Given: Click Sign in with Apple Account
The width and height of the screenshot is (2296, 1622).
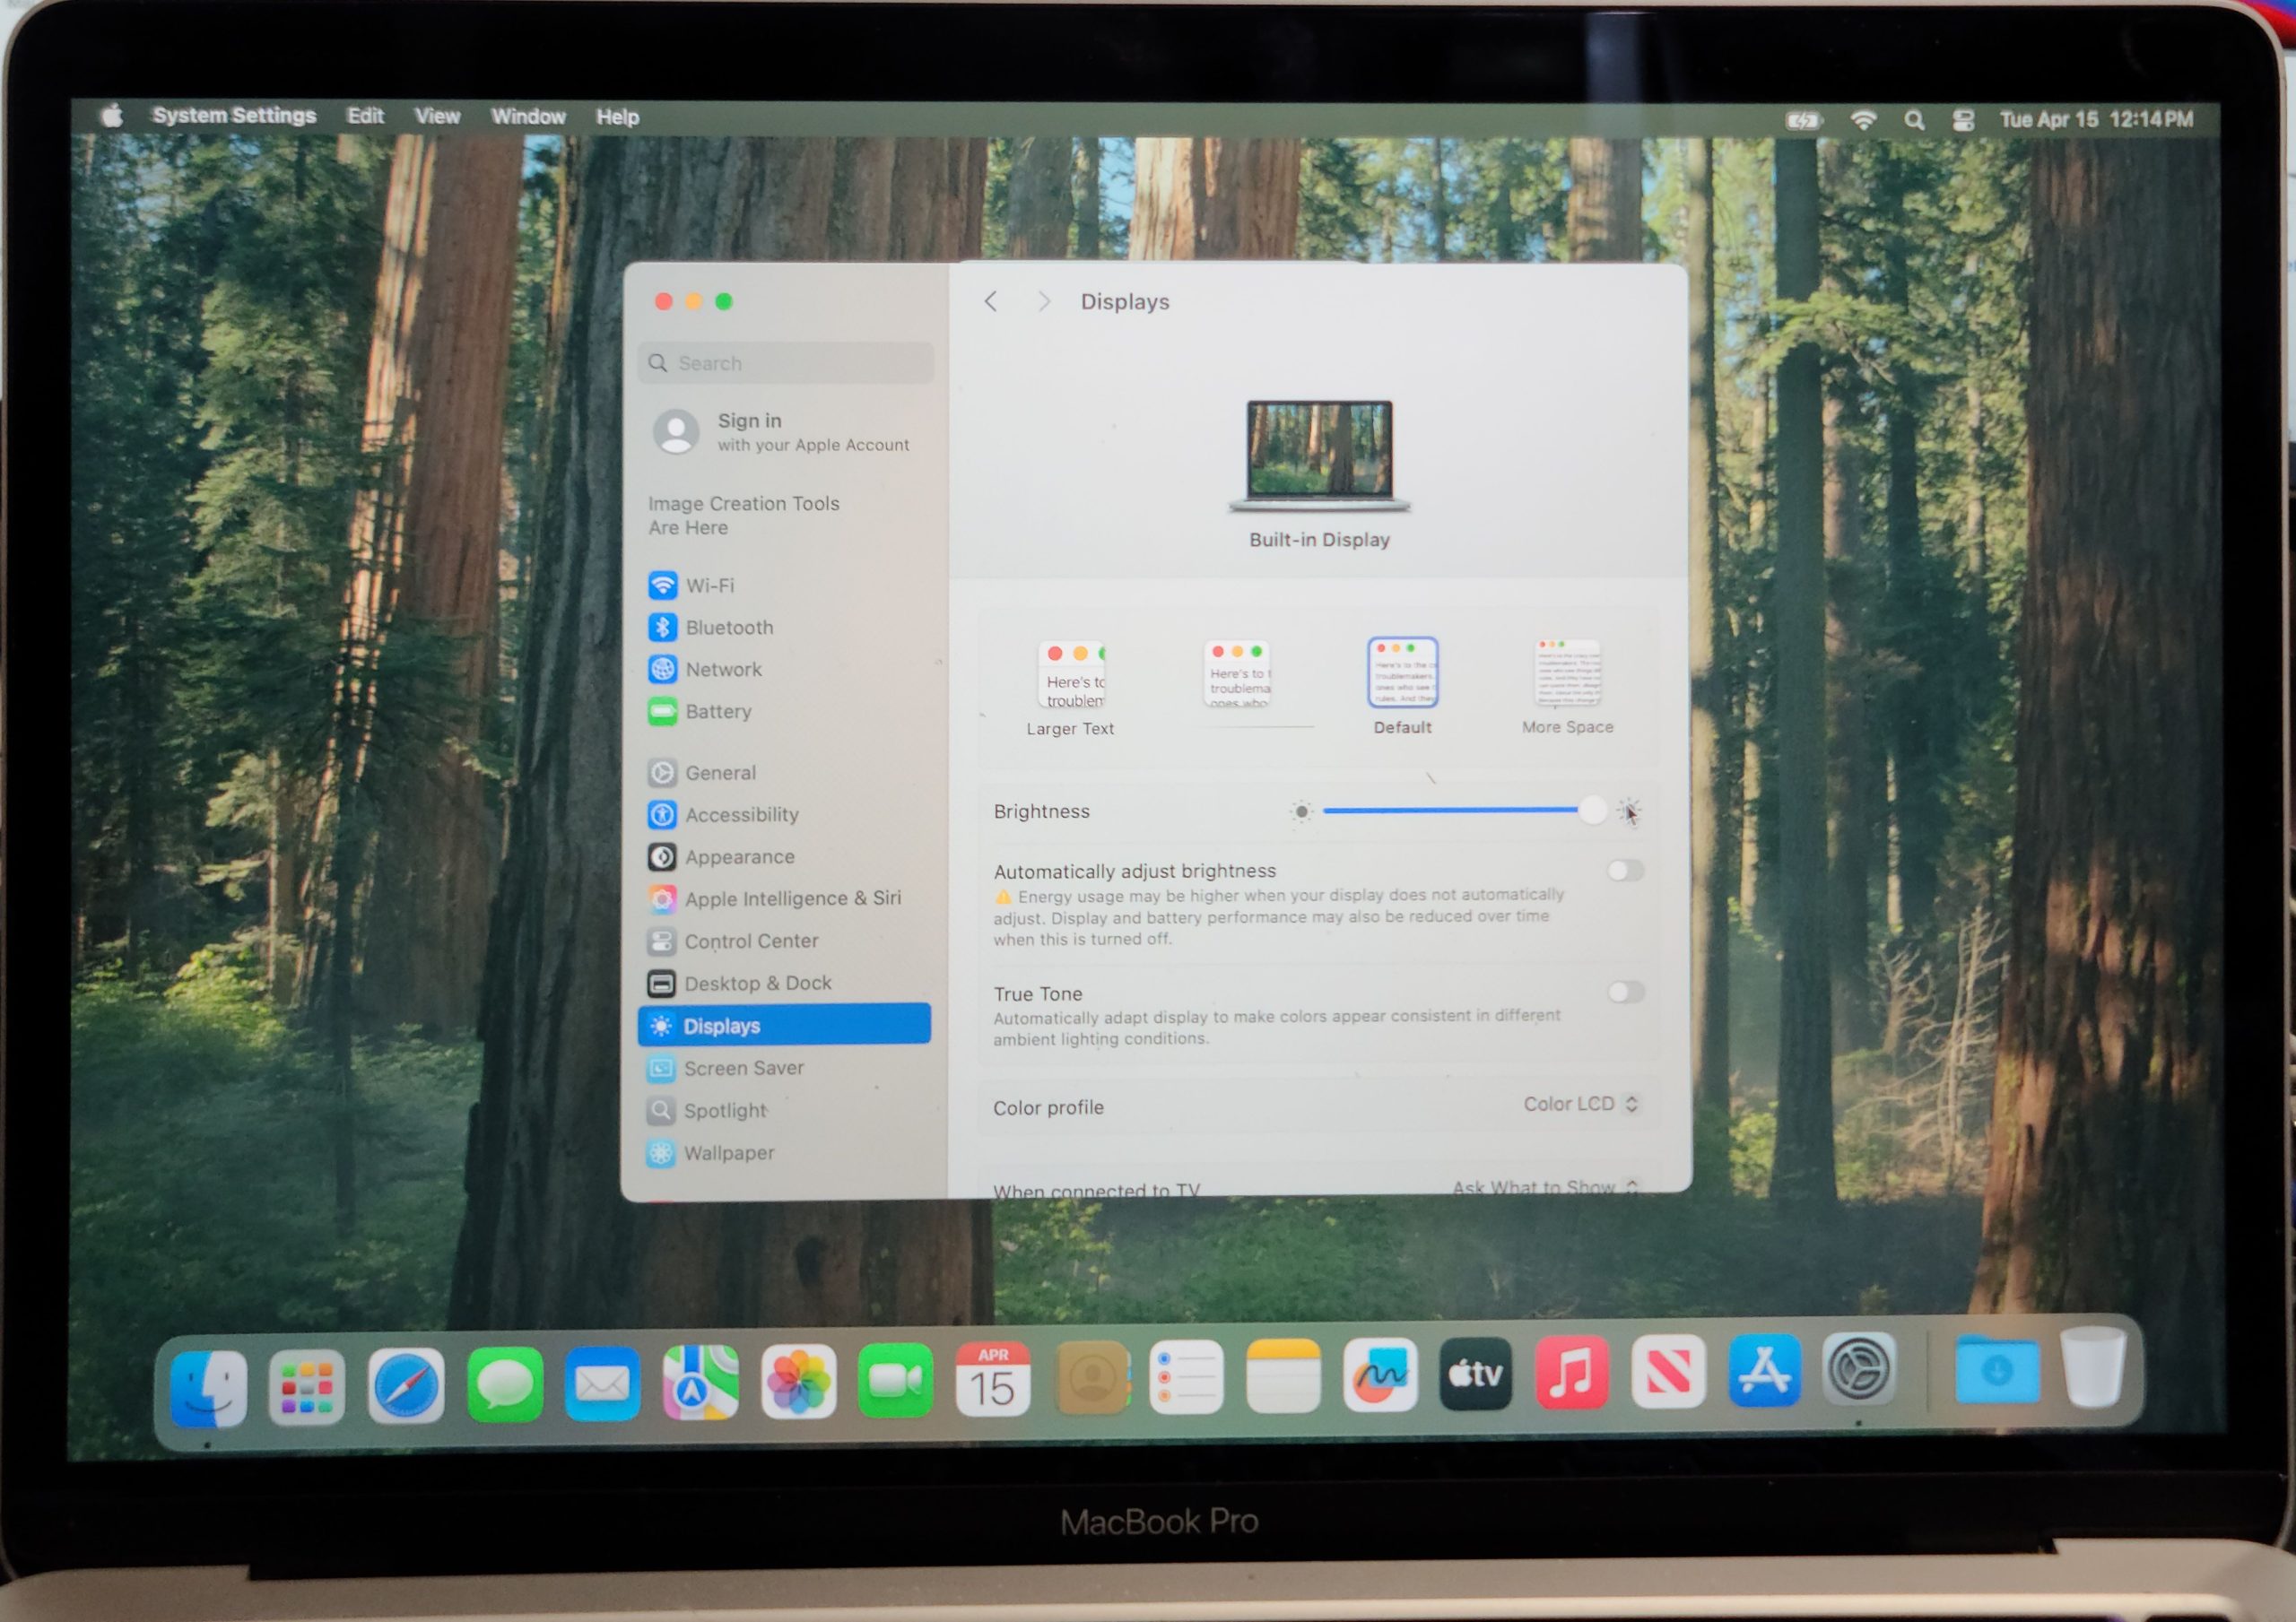Looking at the screenshot, I should click(x=781, y=431).
